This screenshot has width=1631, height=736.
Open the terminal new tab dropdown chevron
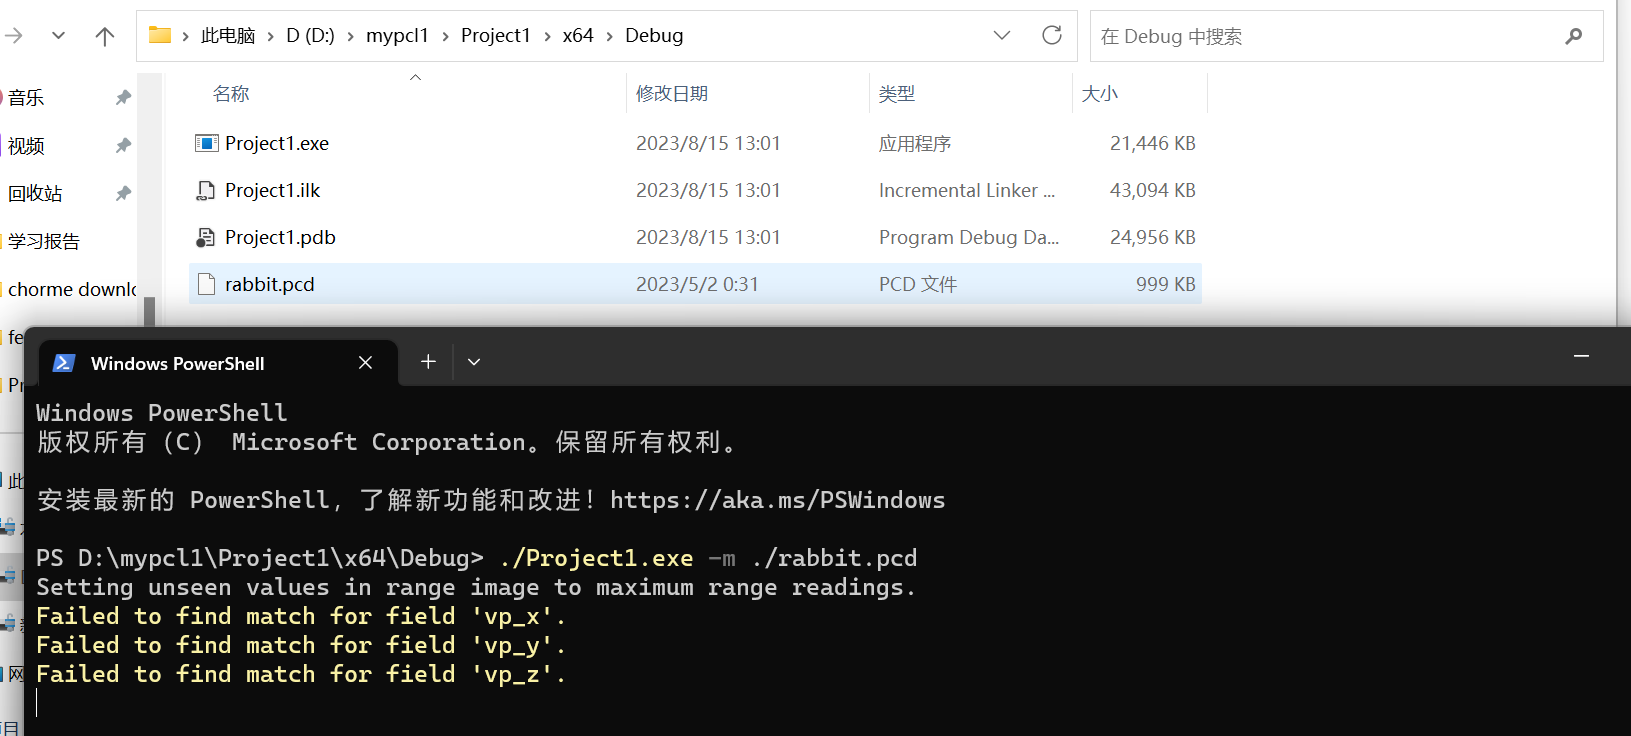click(473, 362)
